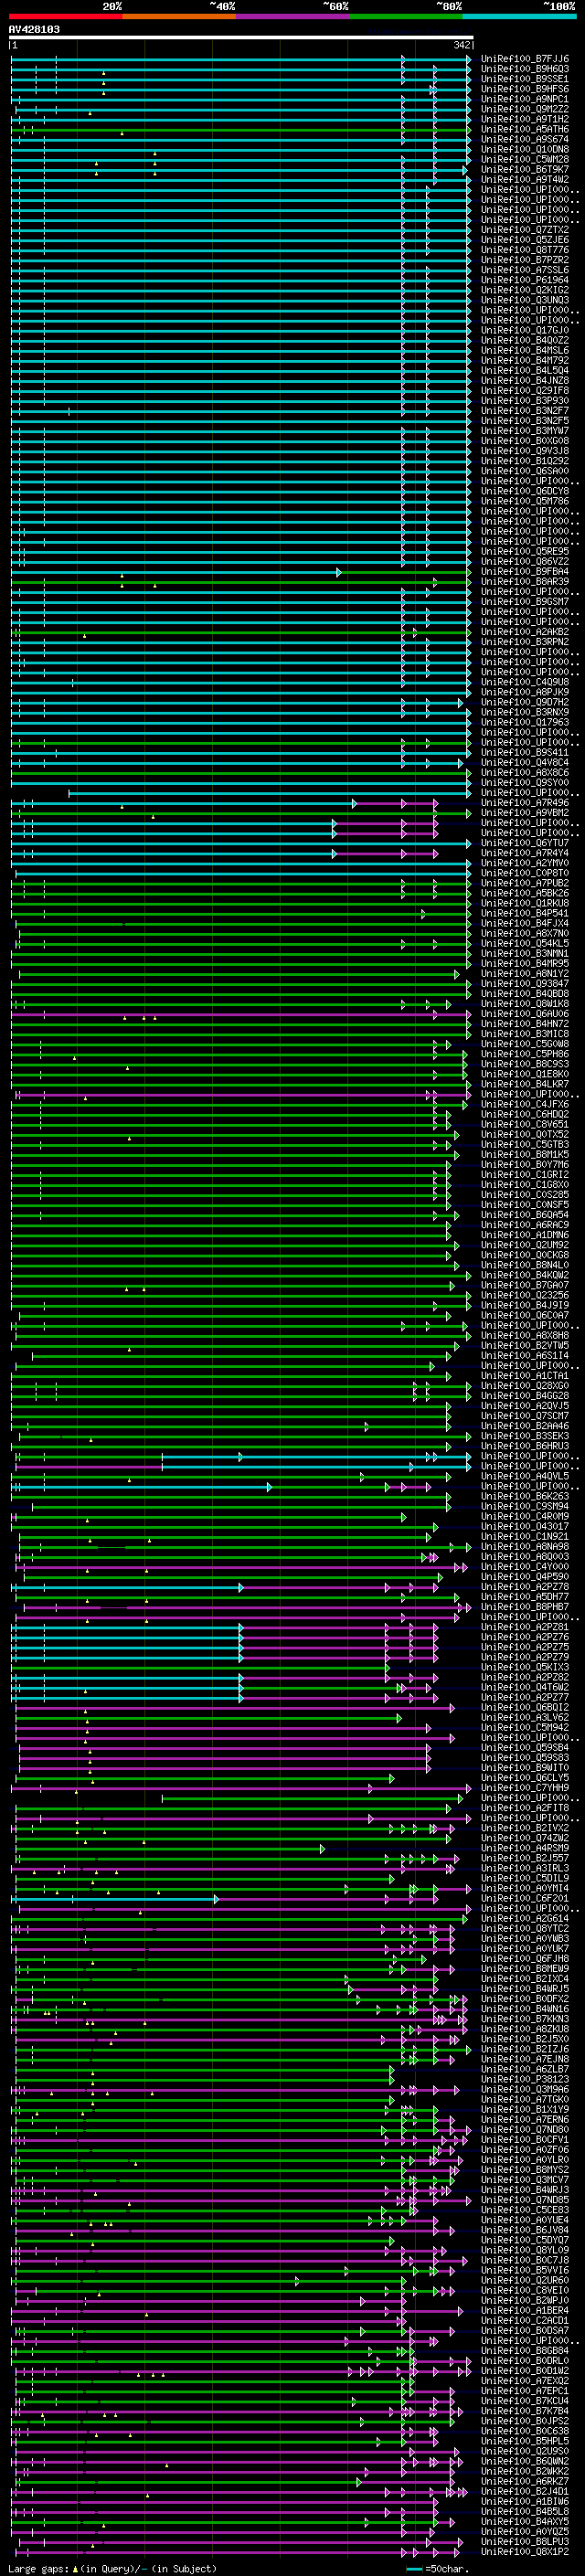Screen dimensions: 585x2576
Task: Select label UniRef100_Q6DCY8
Action: click(x=525, y=491)
